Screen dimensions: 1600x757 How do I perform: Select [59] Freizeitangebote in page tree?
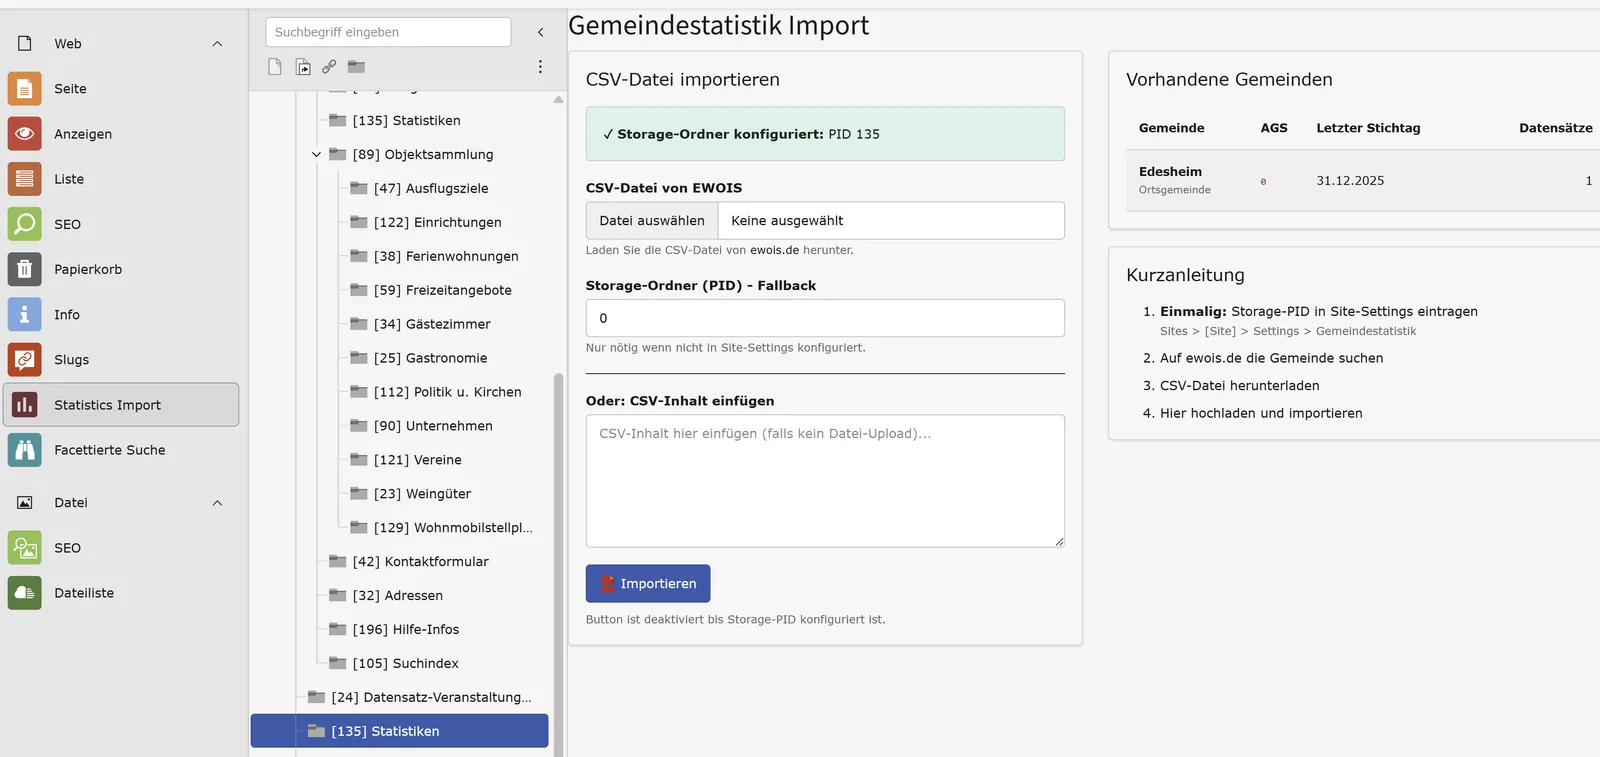pyautogui.click(x=443, y=290)
